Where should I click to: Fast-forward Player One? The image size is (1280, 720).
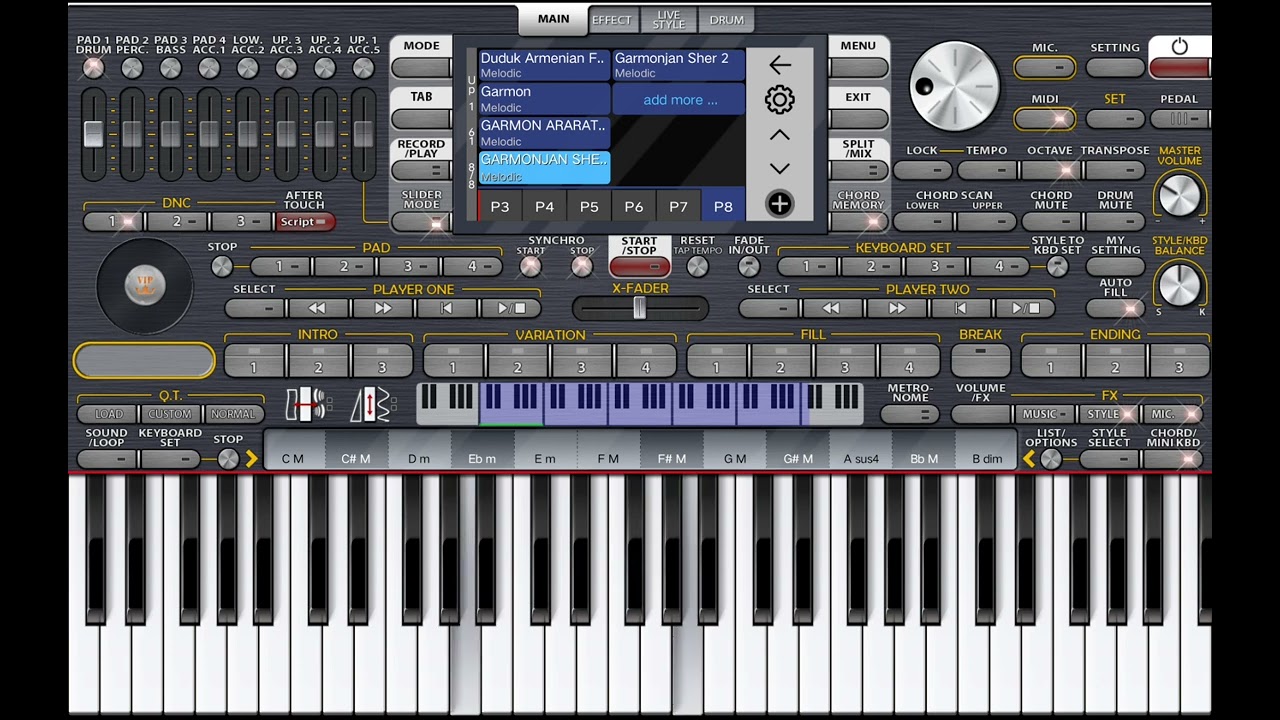[x=382, y=308]
